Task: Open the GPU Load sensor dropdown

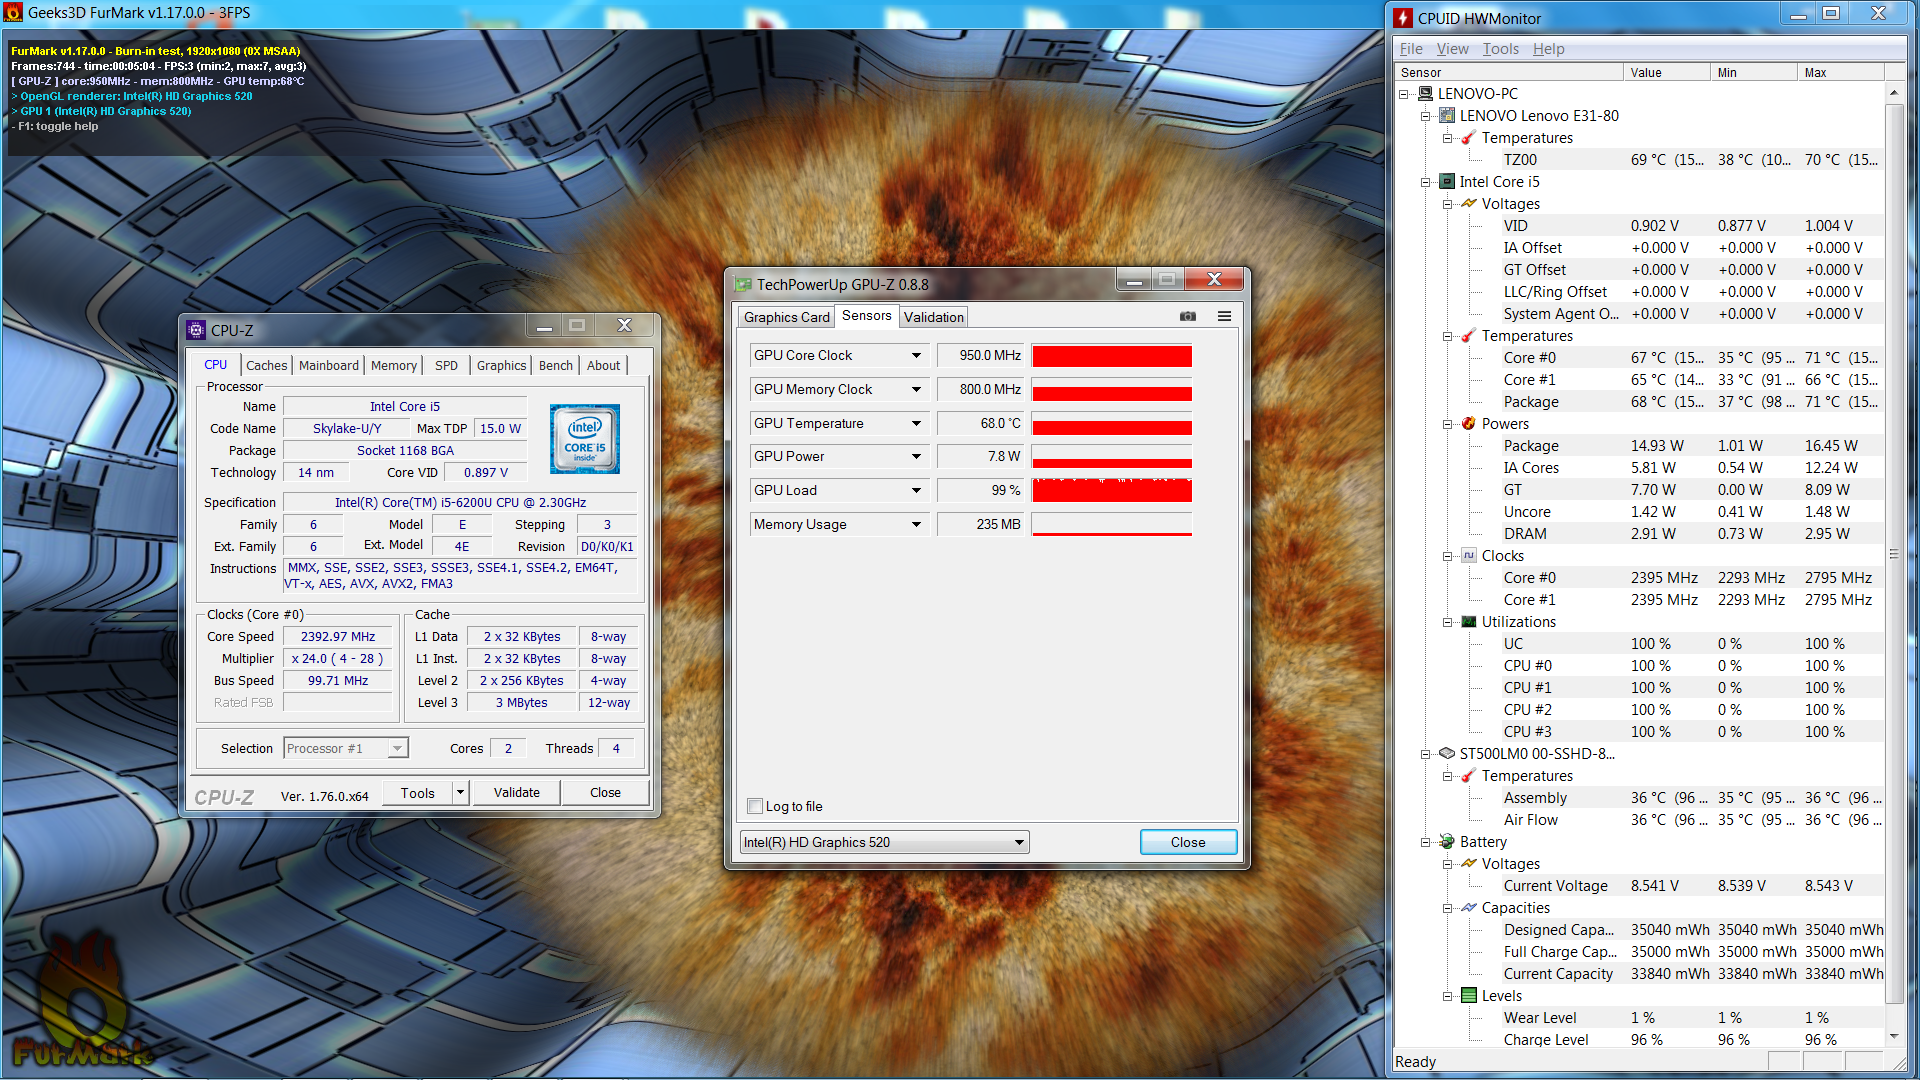Action: 916,490
